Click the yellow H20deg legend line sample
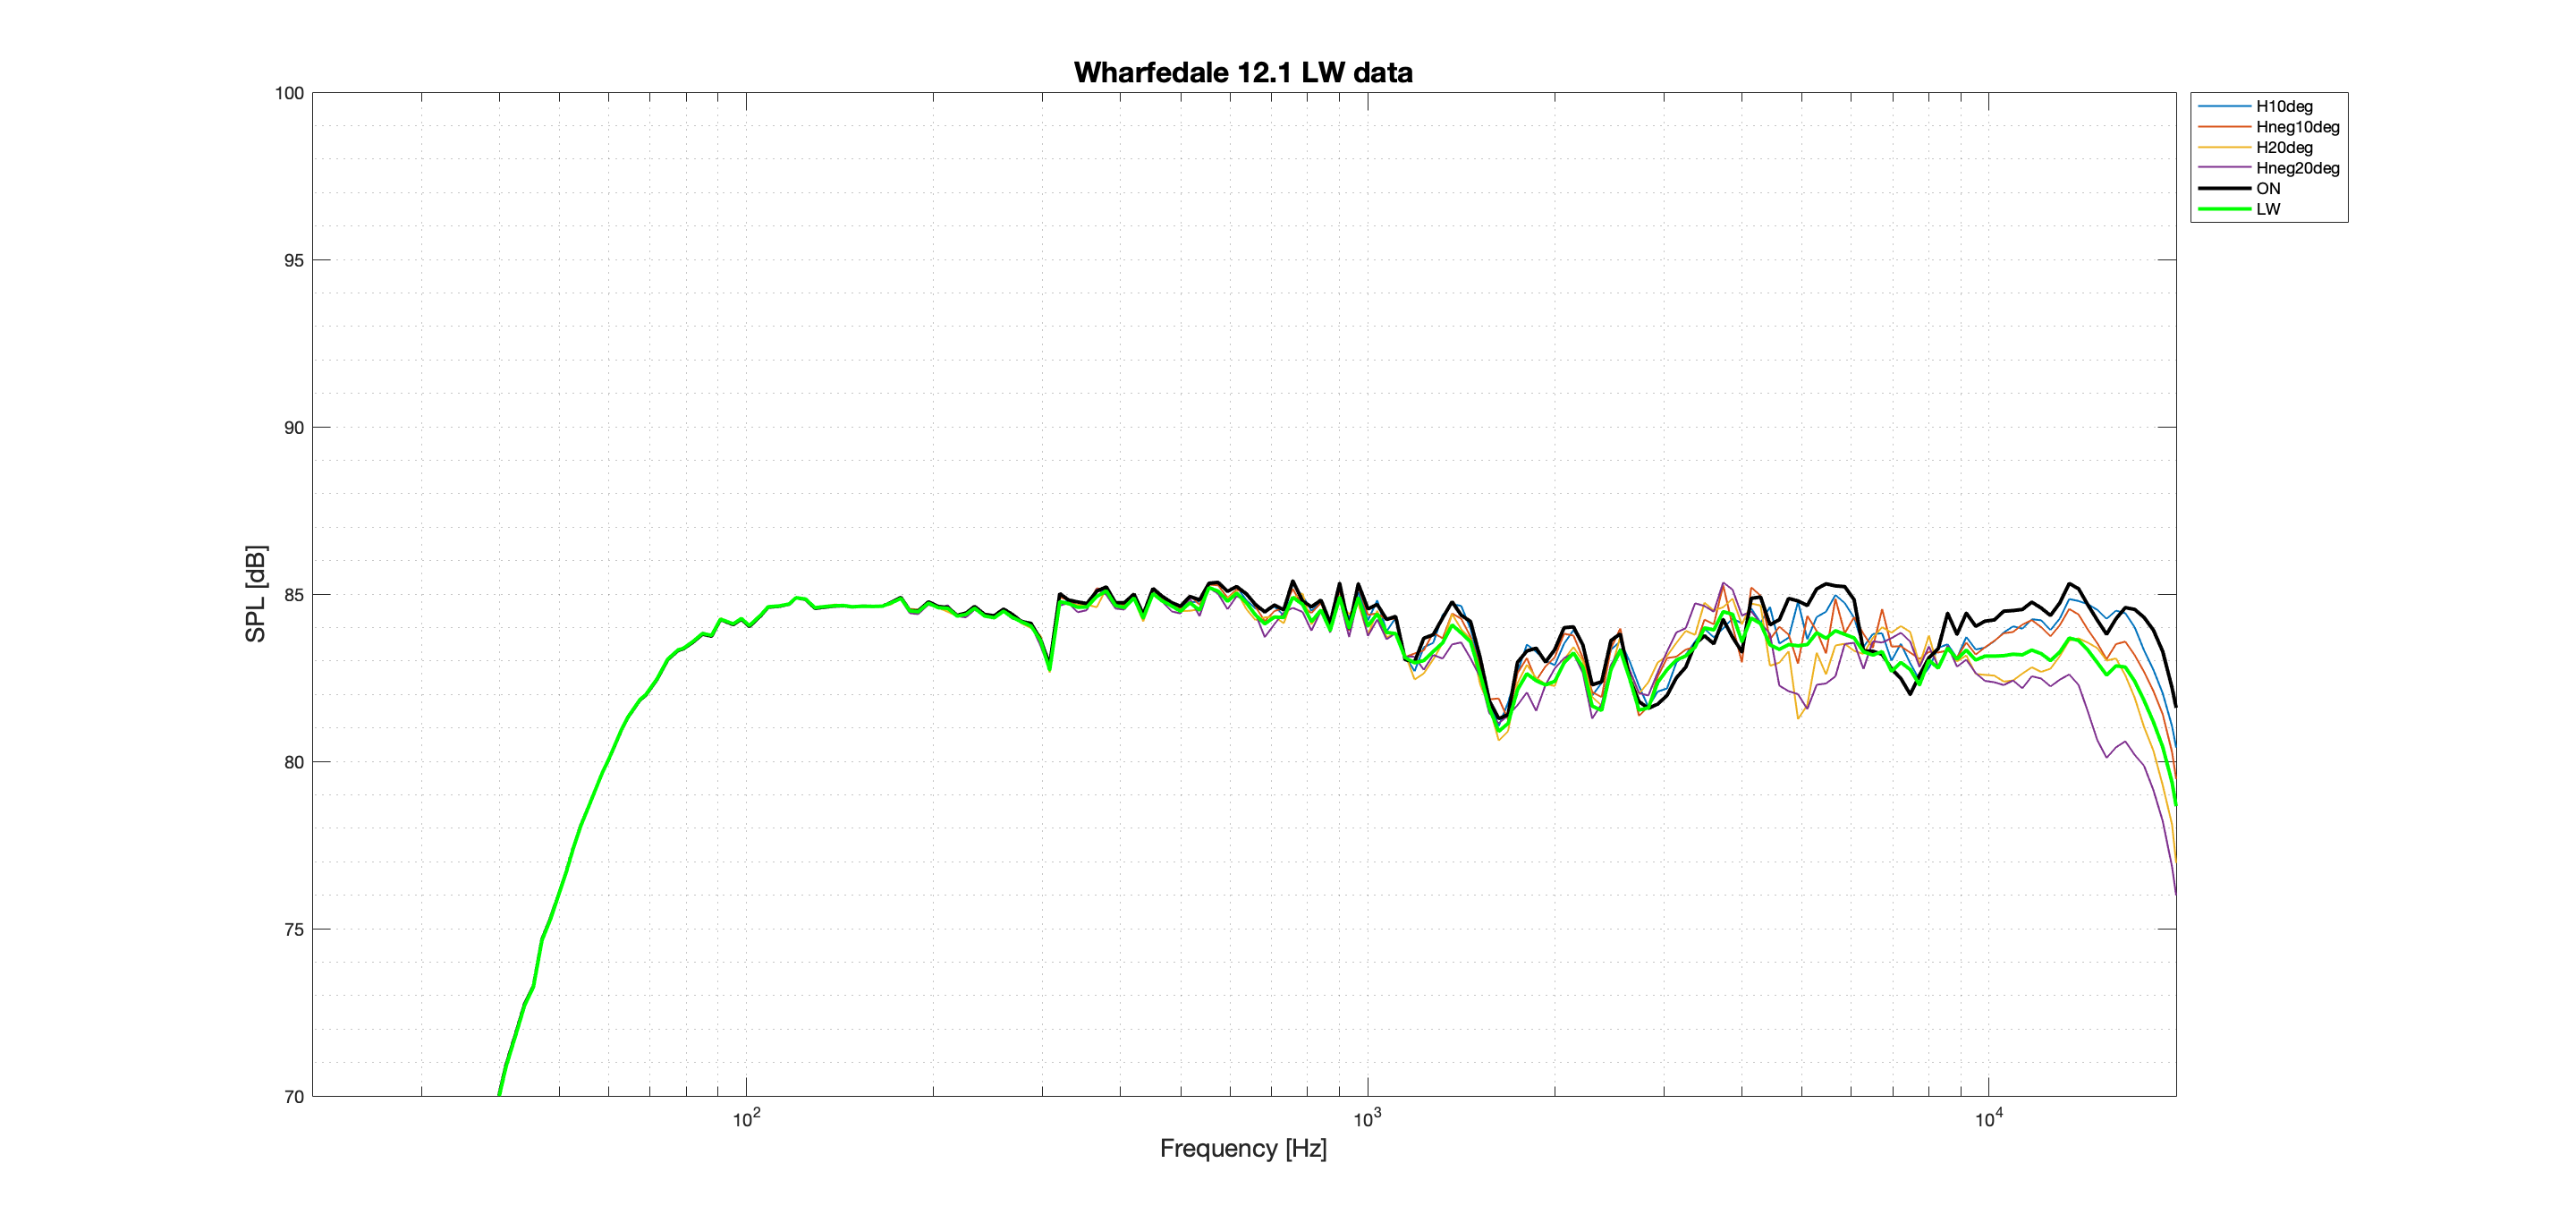The height and width of the screenshot is (1231, 2576). point(2224,147)
